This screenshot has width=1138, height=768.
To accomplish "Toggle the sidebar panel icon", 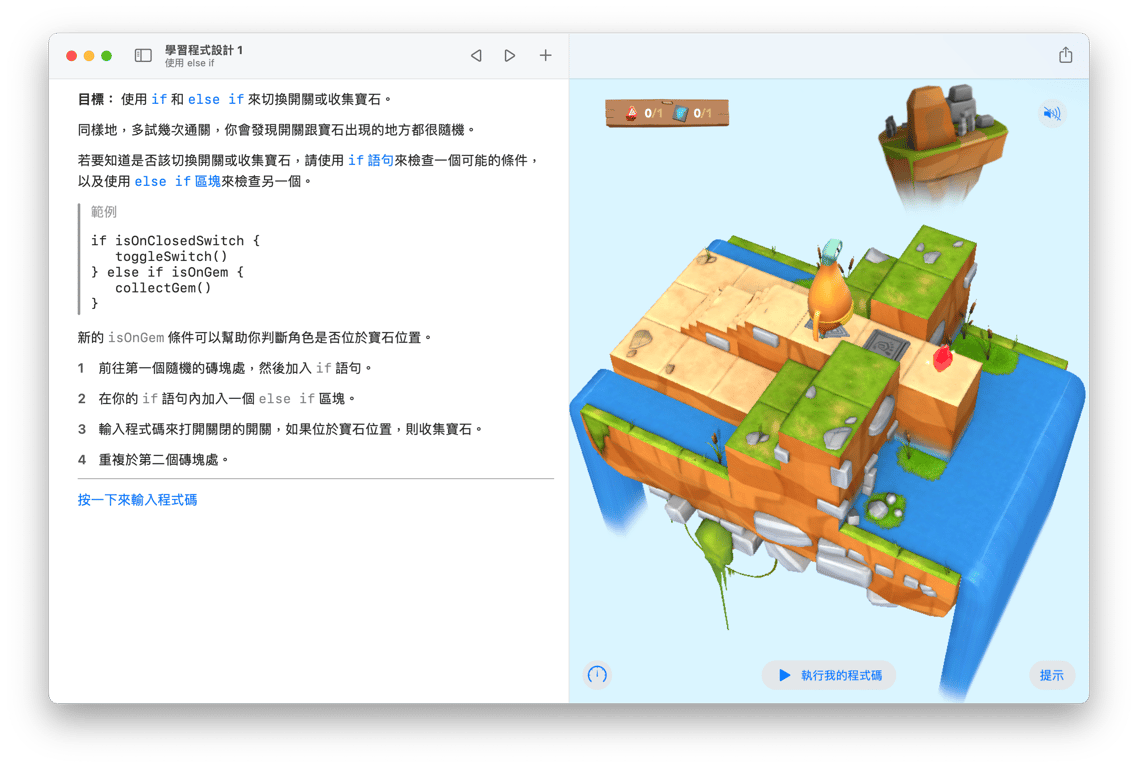I will click(x=143, y=56).
